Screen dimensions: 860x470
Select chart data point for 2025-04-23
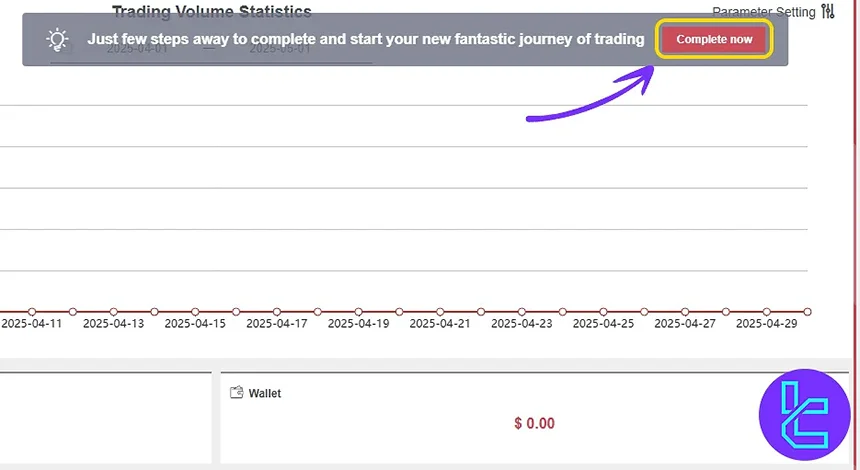tap(522, 312)
